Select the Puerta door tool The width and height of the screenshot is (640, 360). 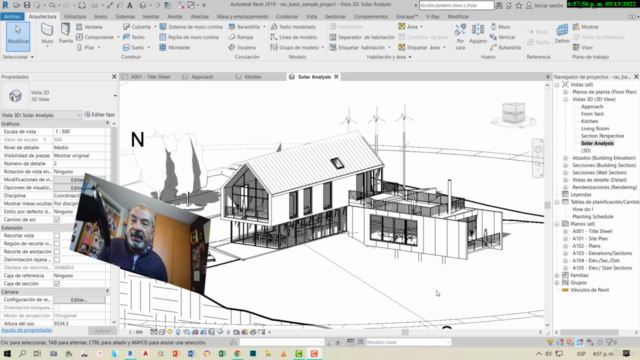[x=65, y=34]
